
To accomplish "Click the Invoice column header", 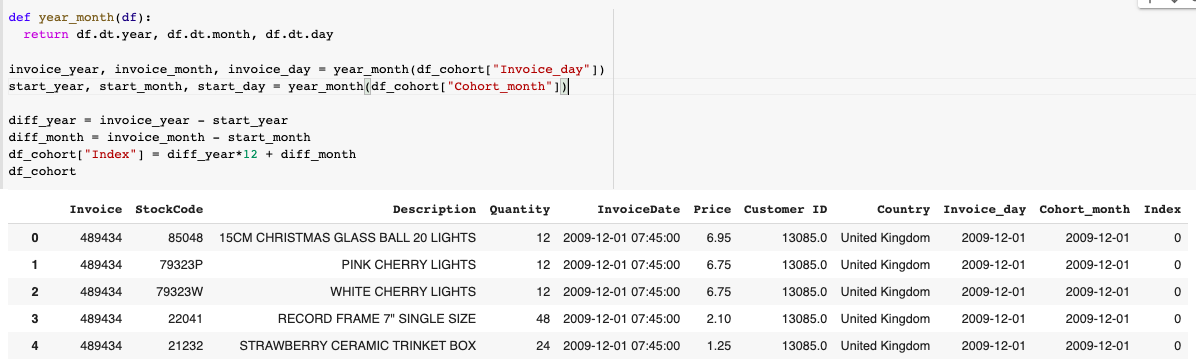I will pos(95,209).
